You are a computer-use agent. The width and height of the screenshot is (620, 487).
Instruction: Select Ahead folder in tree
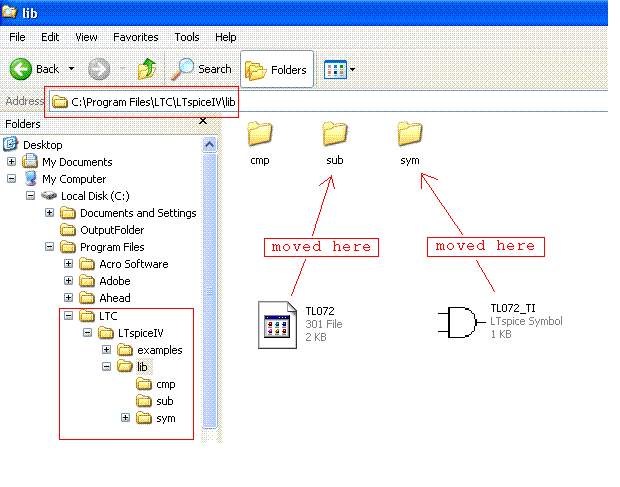pos(115,298)
